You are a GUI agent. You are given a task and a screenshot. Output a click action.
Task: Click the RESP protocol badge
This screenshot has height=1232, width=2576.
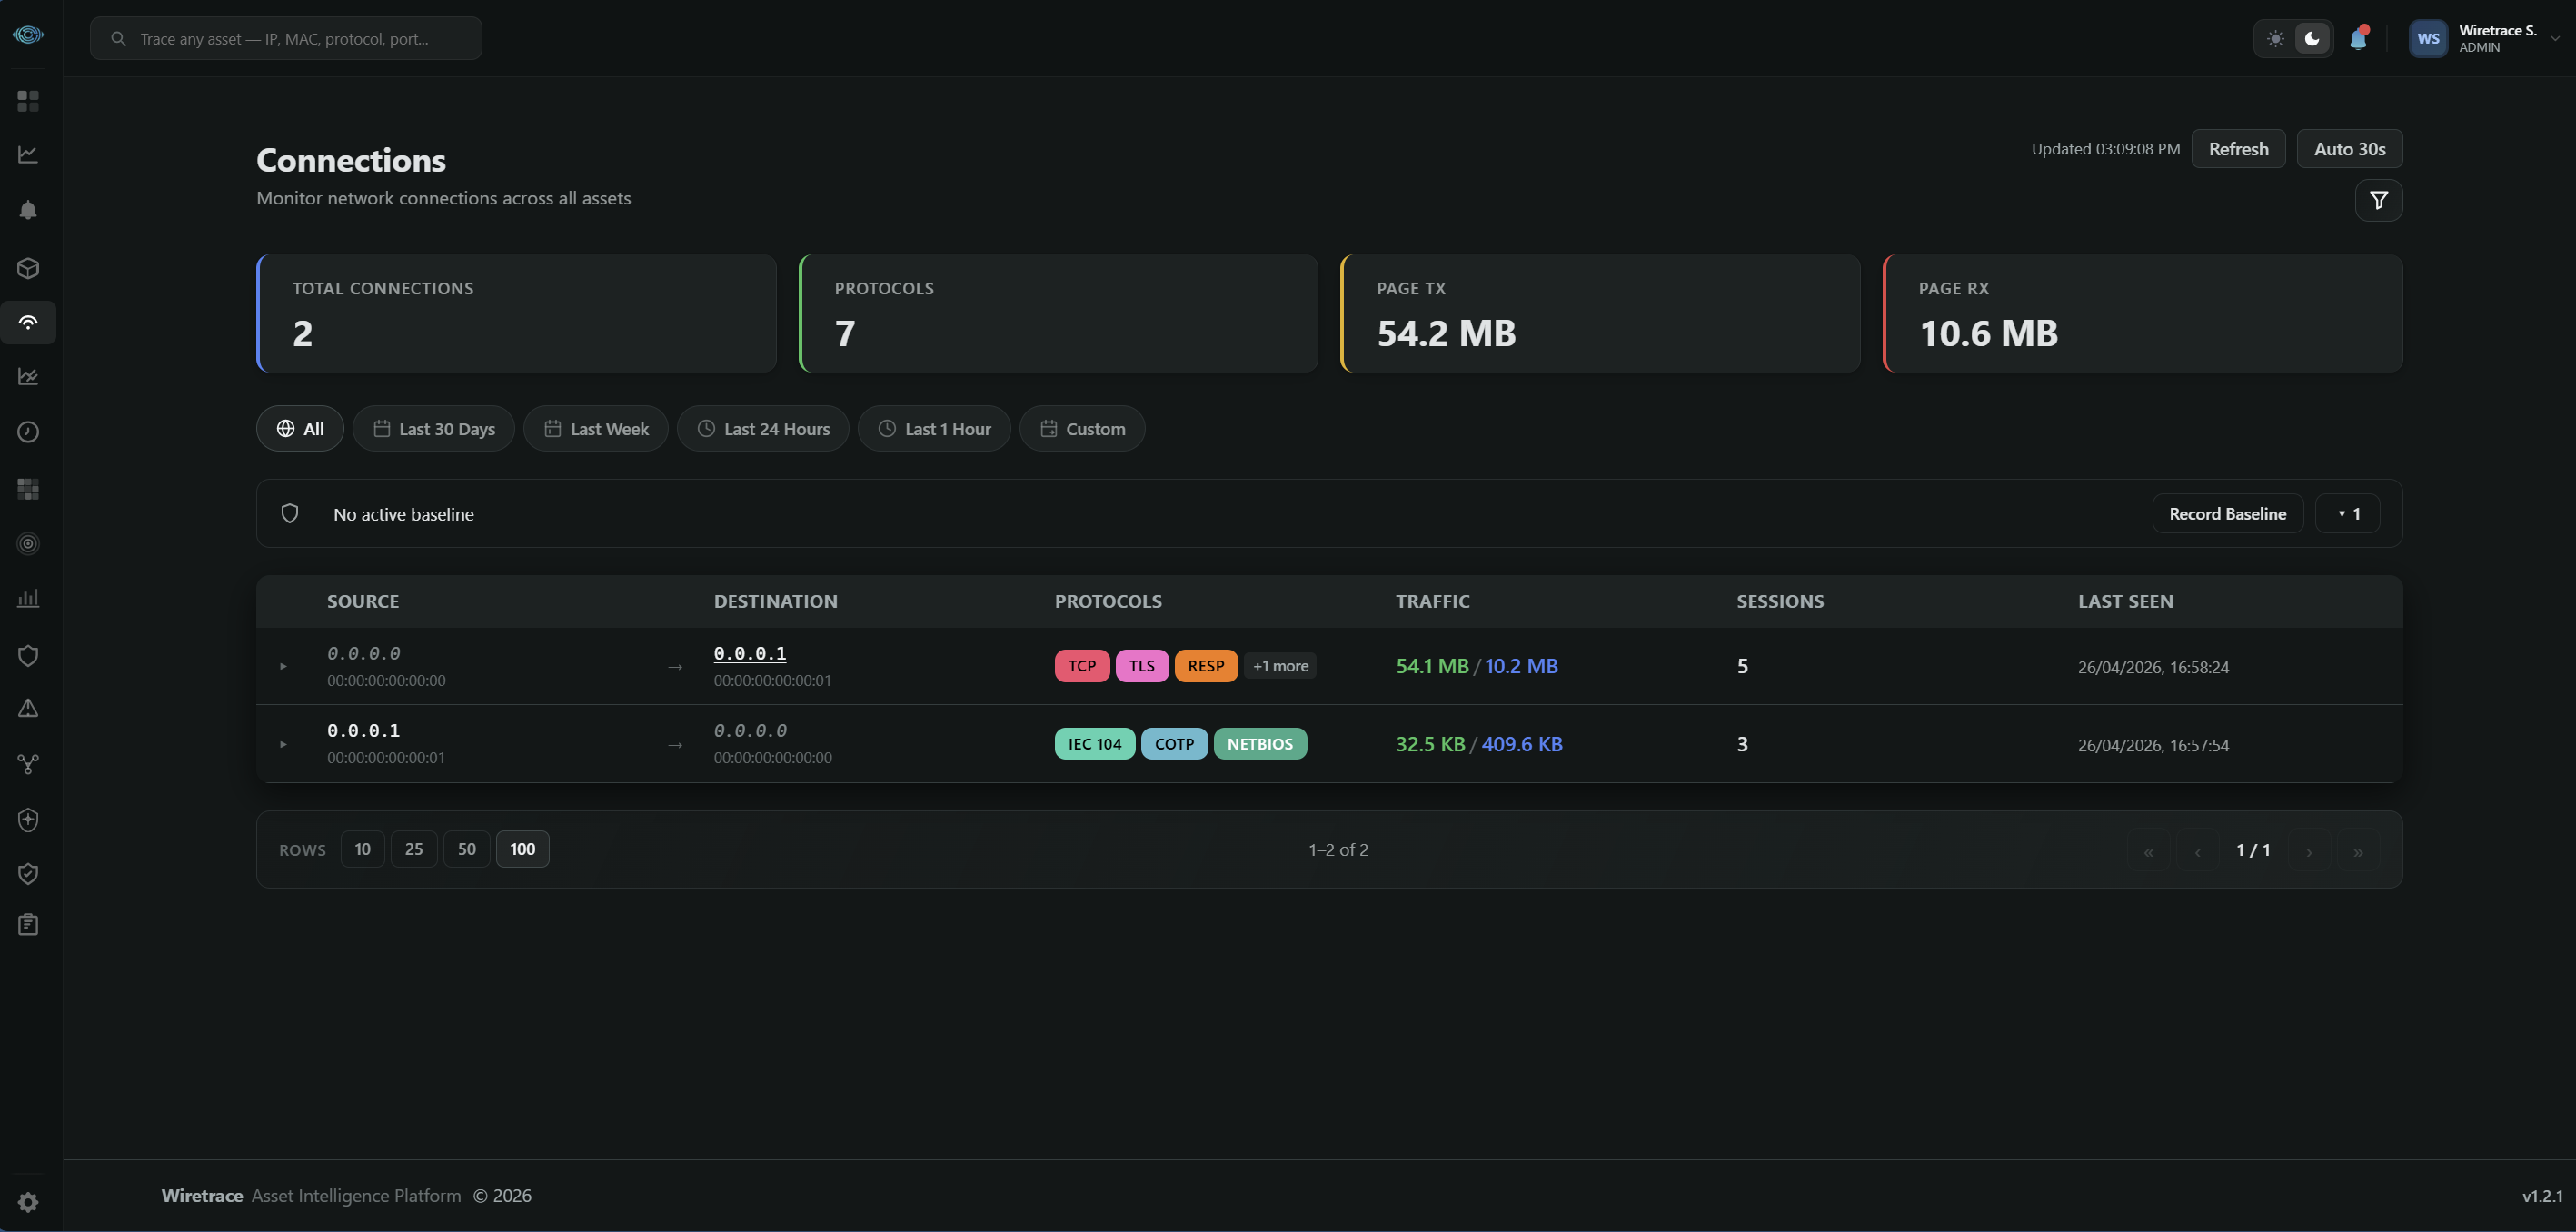point(1206,666)
